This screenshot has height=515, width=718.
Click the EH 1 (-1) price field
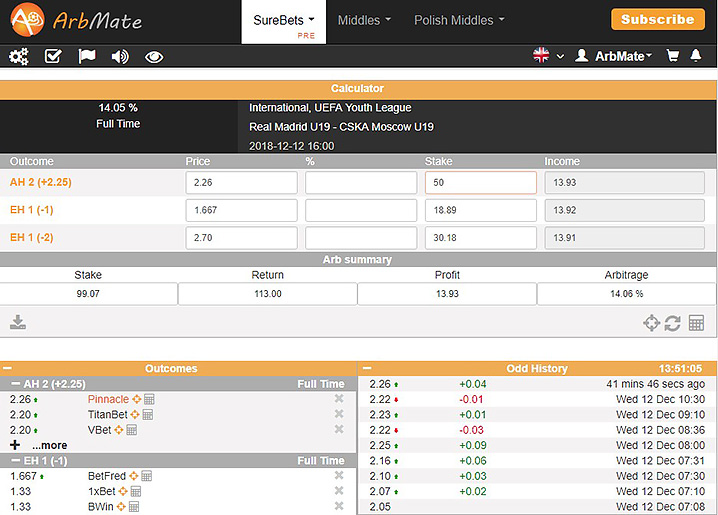point(242,210)
